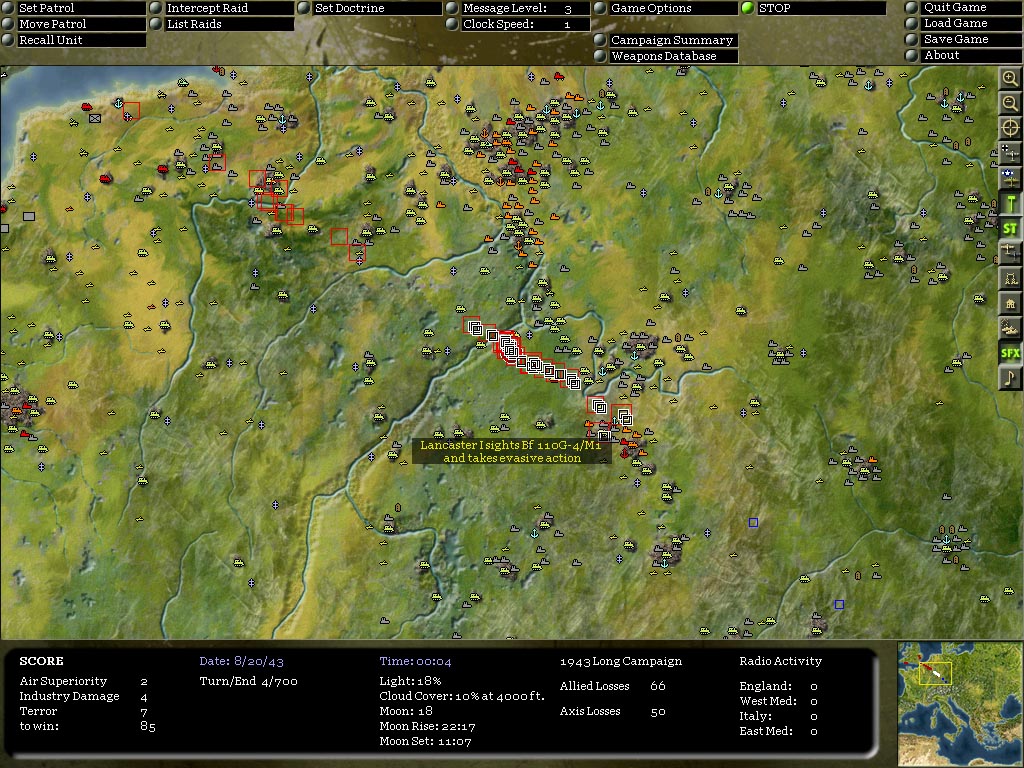1024x768 pixels.
Task: Click the crosshair center-map icon
Action: pyautogui.click(x=1010, y=128)
